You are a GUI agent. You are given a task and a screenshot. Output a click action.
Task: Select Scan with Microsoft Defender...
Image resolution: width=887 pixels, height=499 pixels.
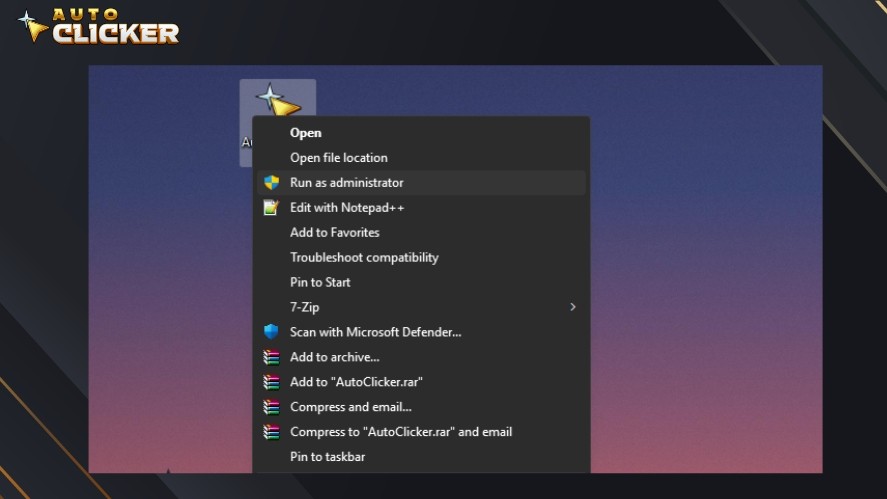pyautogui.click(x=421, y=332)
